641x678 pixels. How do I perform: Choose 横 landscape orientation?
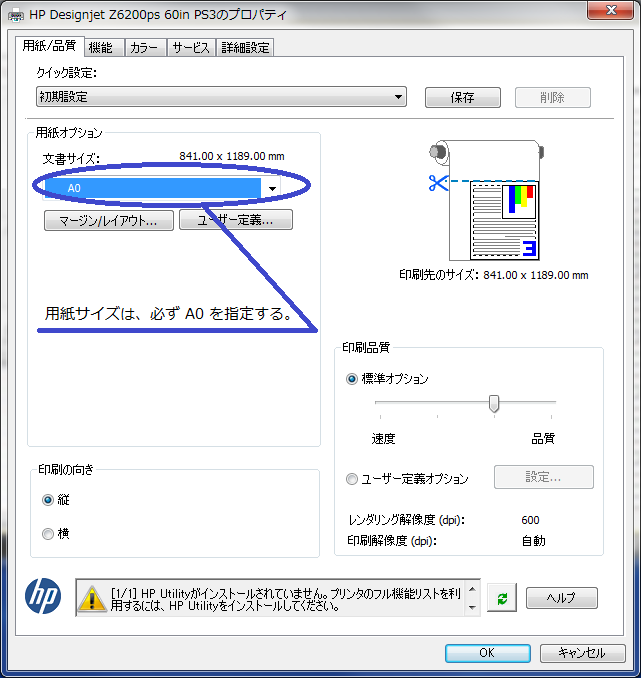tap(48, 534)
